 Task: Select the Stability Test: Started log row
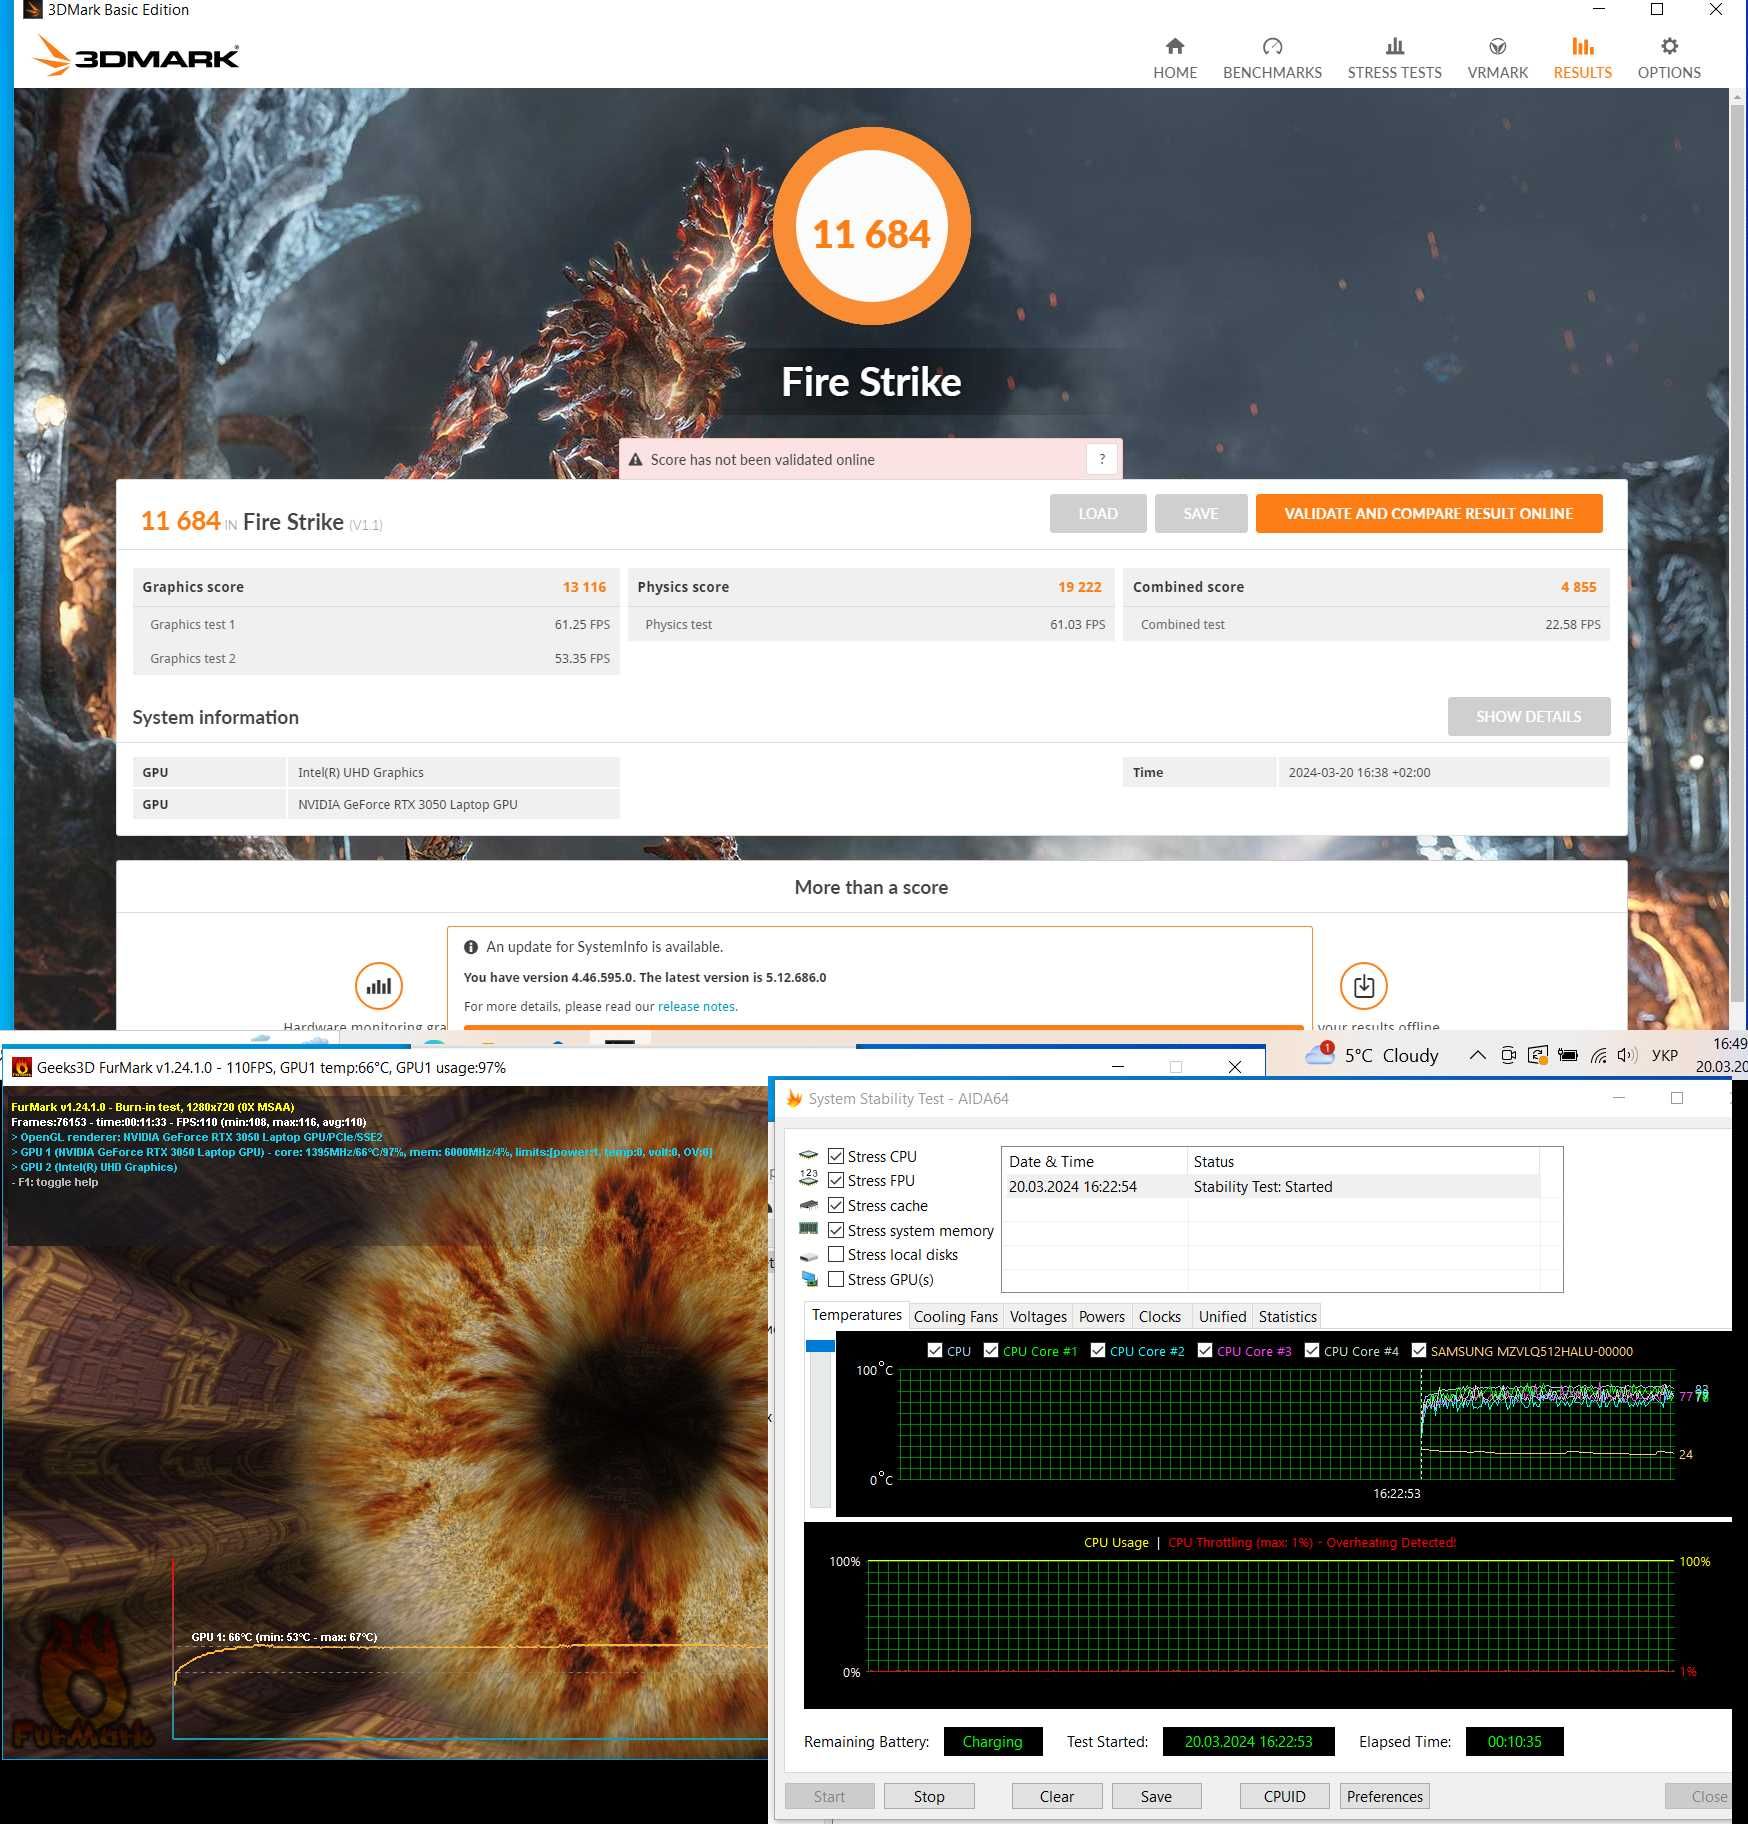pyautogui.click(x=1270, y=1186)
